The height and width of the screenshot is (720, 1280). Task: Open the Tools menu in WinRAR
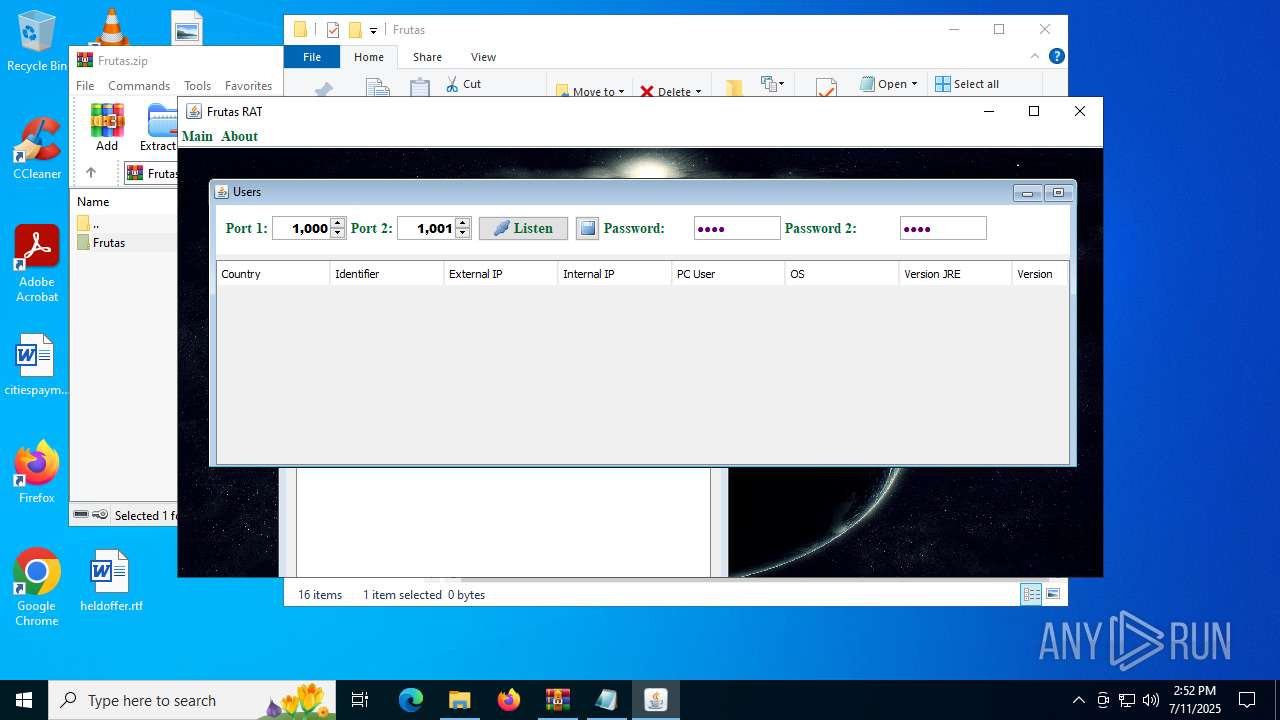(x=197, y=85)
